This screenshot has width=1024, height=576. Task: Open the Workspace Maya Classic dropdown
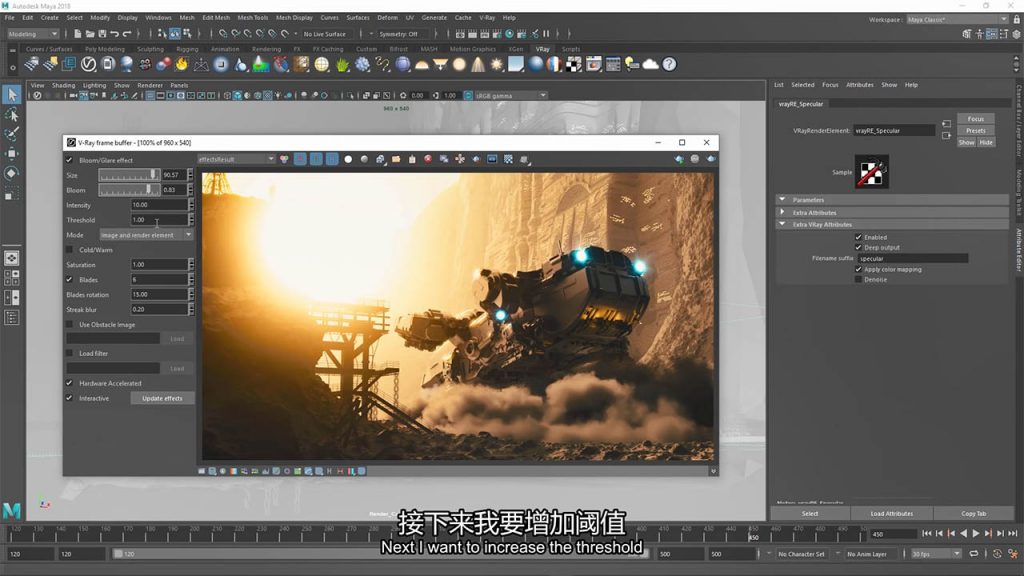[x=957, y=20]
